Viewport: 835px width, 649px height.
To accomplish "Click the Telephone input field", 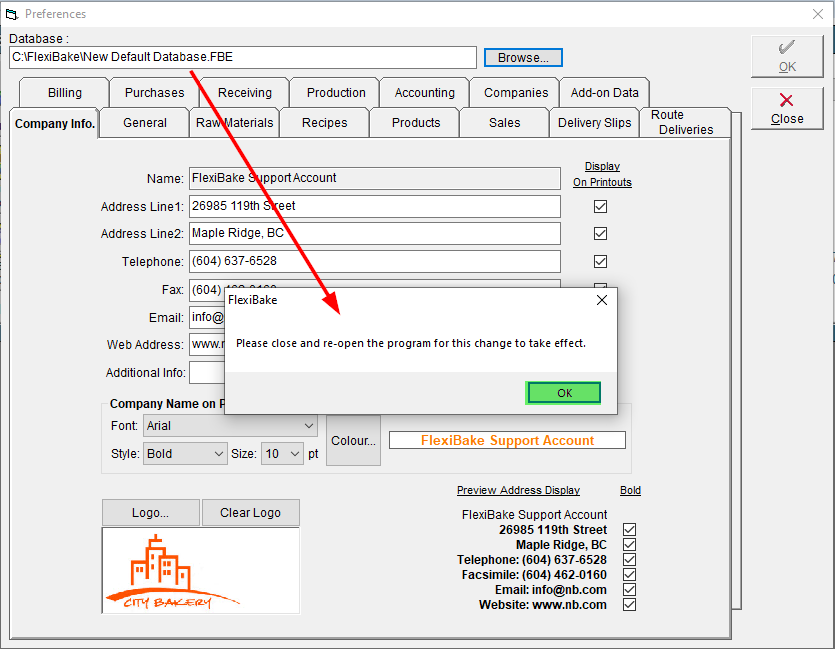I will (x=375, y=261).
